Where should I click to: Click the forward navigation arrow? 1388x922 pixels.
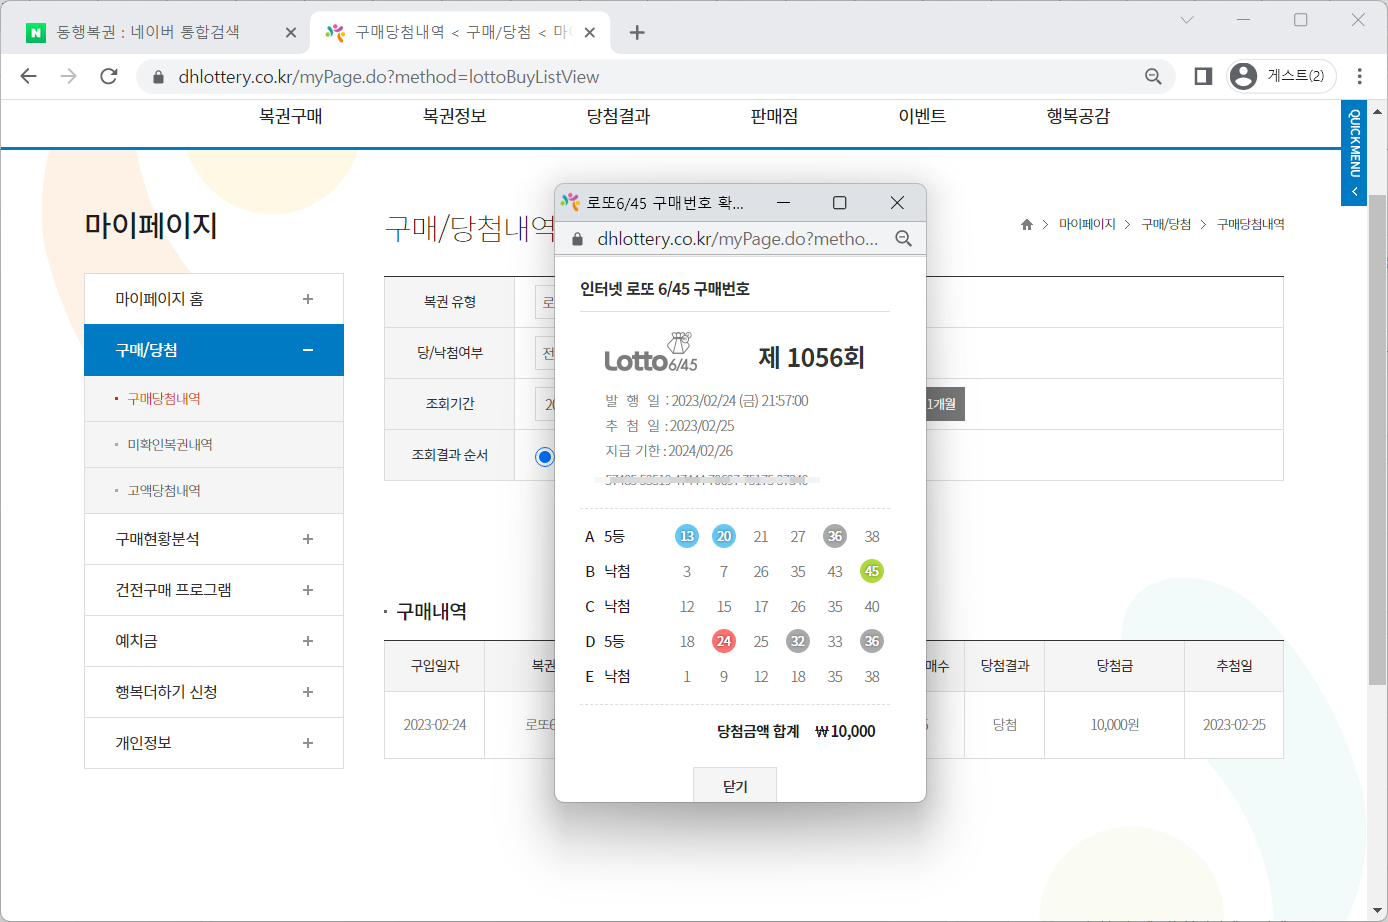68,76
